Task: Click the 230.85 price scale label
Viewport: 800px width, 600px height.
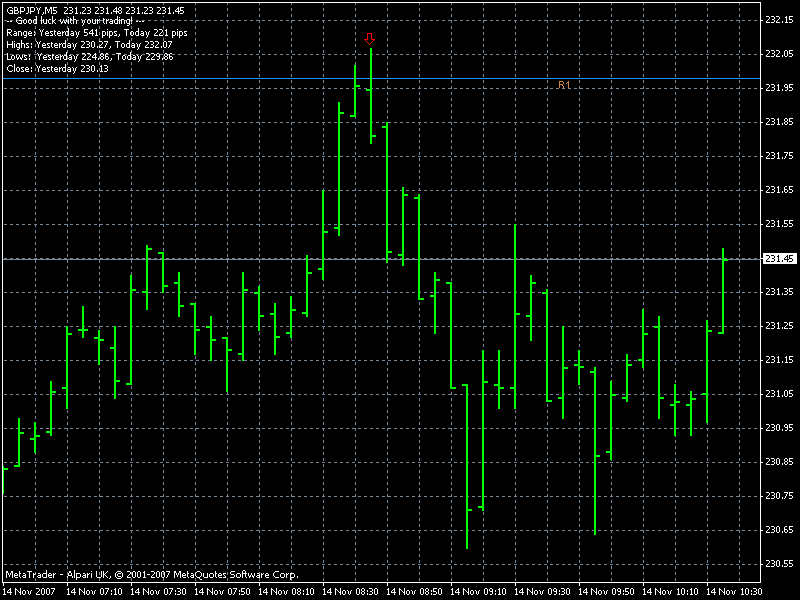Action: (780, 462)
